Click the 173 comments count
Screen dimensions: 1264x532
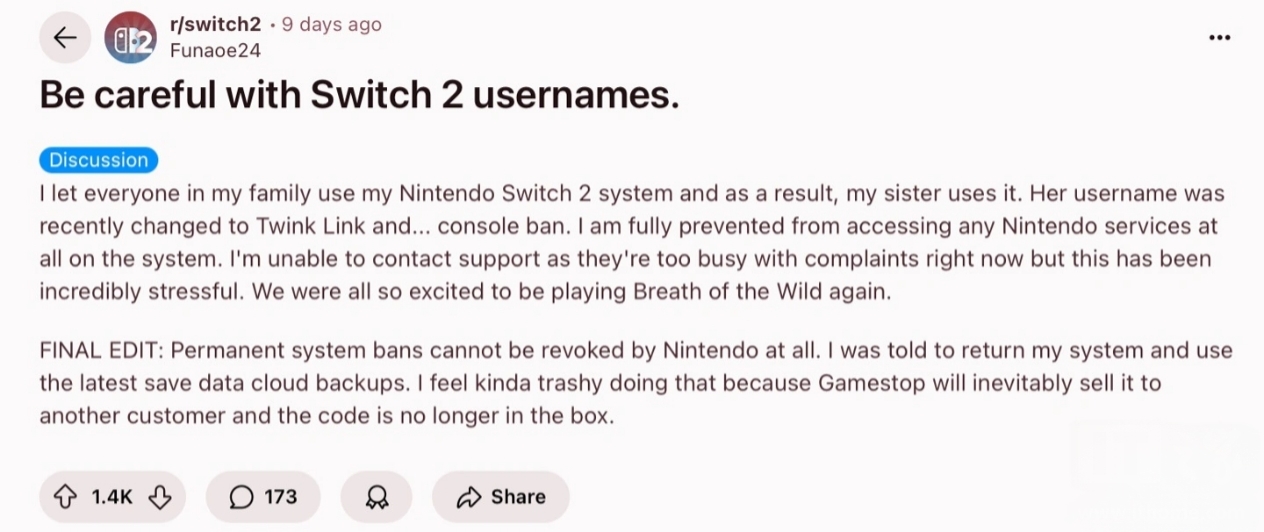click(x=280, y=497)
